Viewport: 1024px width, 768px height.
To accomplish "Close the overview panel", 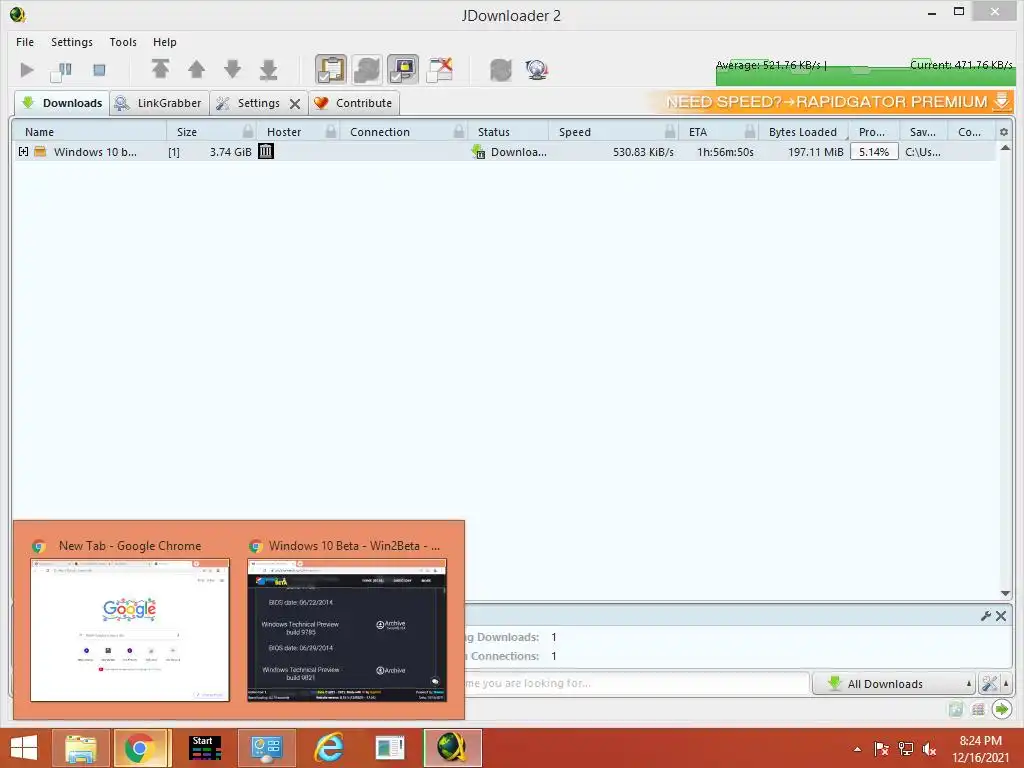I will [x=1001, y=616].
